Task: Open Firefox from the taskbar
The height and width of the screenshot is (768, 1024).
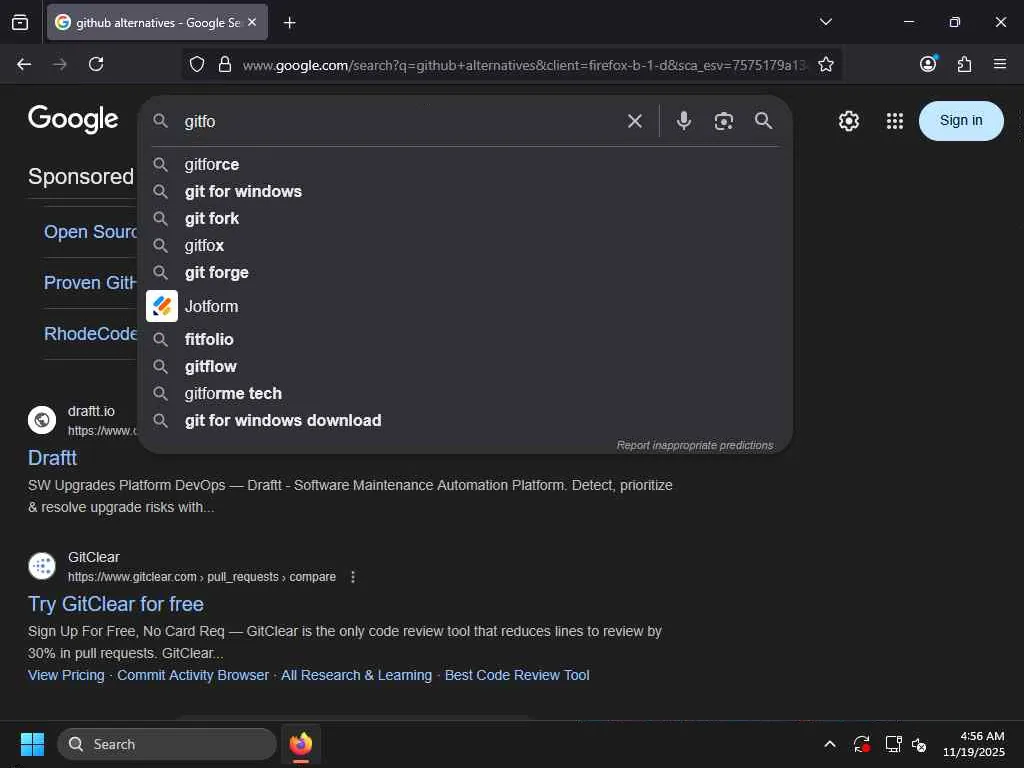Action: click(300, 744)
